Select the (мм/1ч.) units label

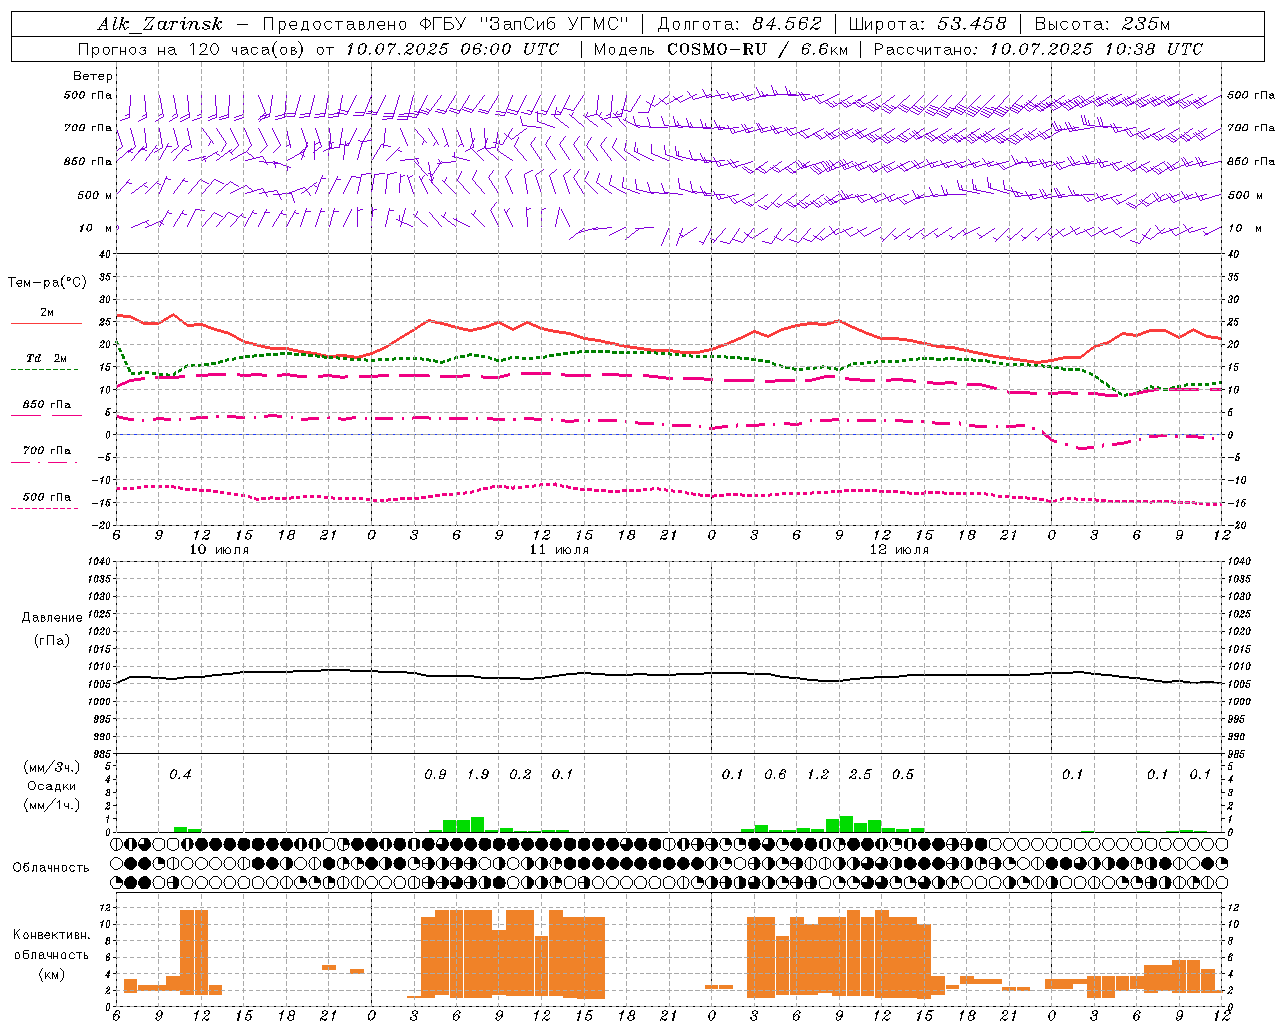click(x=51, y=805)
